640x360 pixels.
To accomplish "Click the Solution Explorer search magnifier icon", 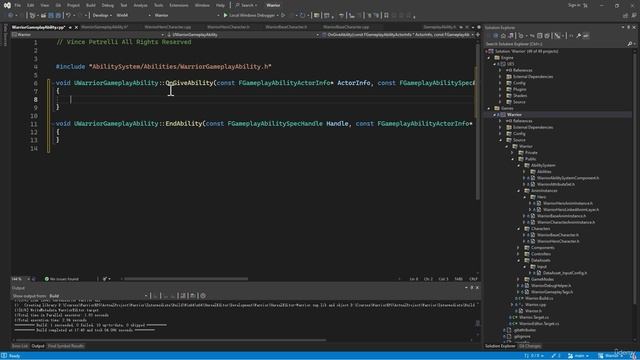I will tap(629, 44).
